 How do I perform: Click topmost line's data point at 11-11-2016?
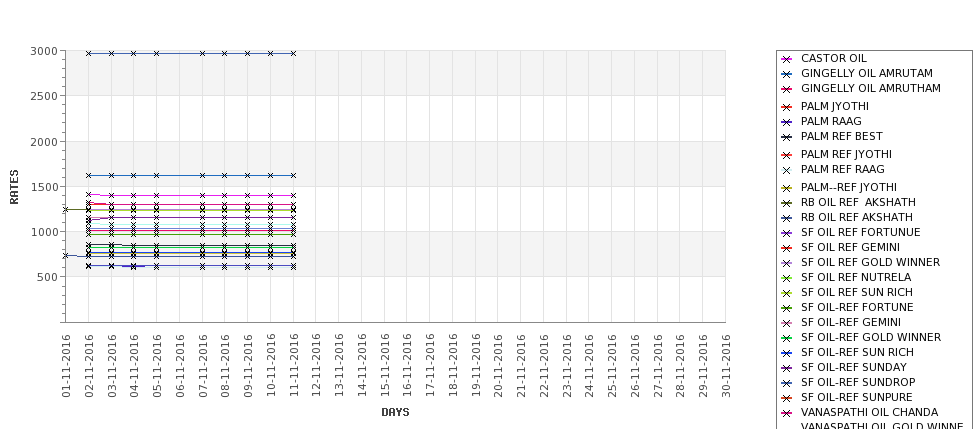[293, 53]
